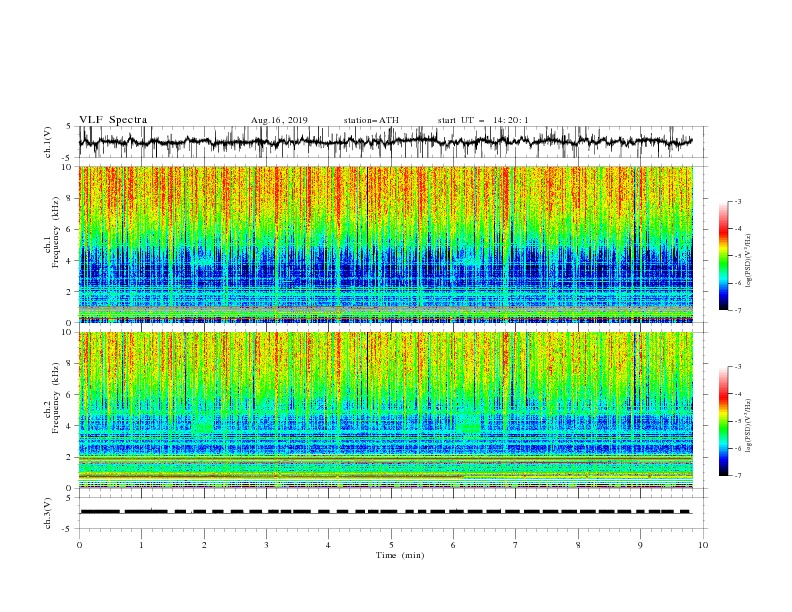
Task: Click the 'station=ATH' header label
Action: point(371,120)
